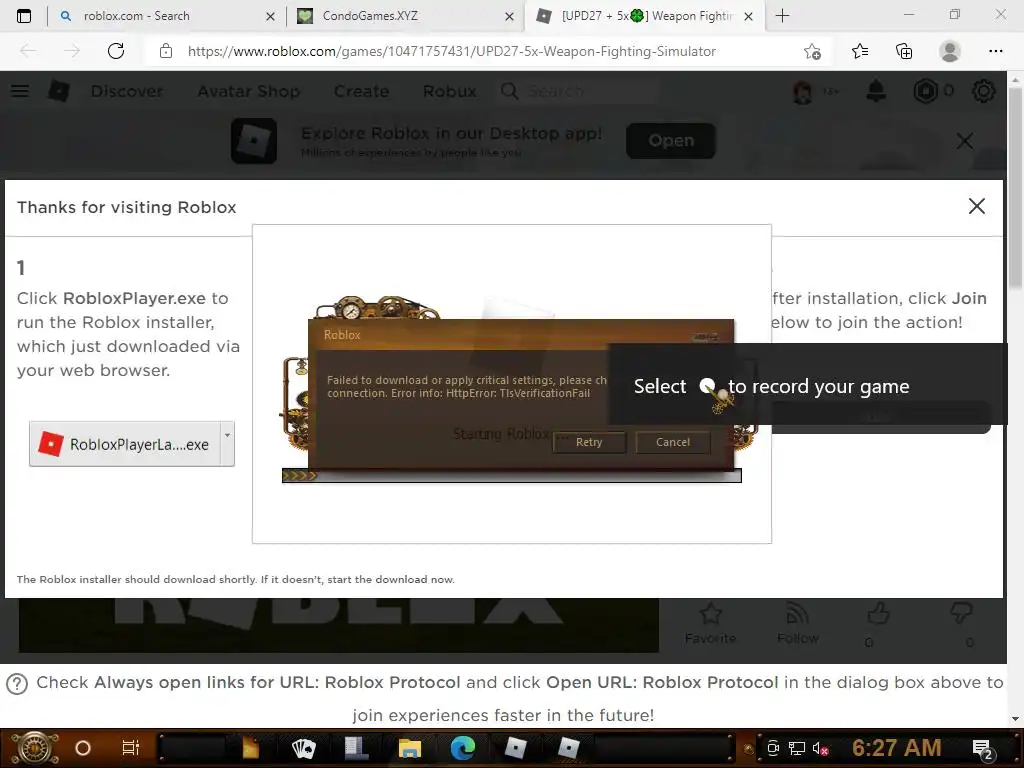The width and height of the screenshot is (1024, 768).
Task: Click the gray server taskbar icon
Action: (x=357, y=748)
